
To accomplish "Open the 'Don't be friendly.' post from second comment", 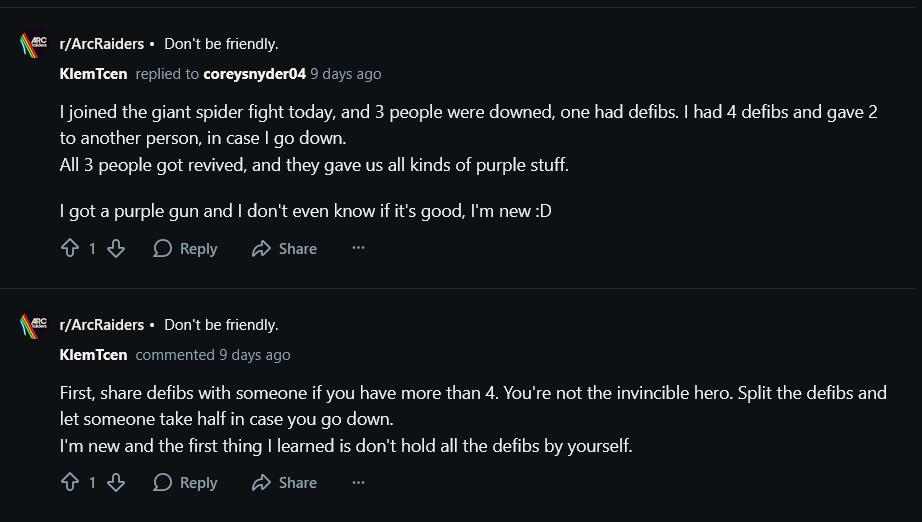I will click(221, 325).
